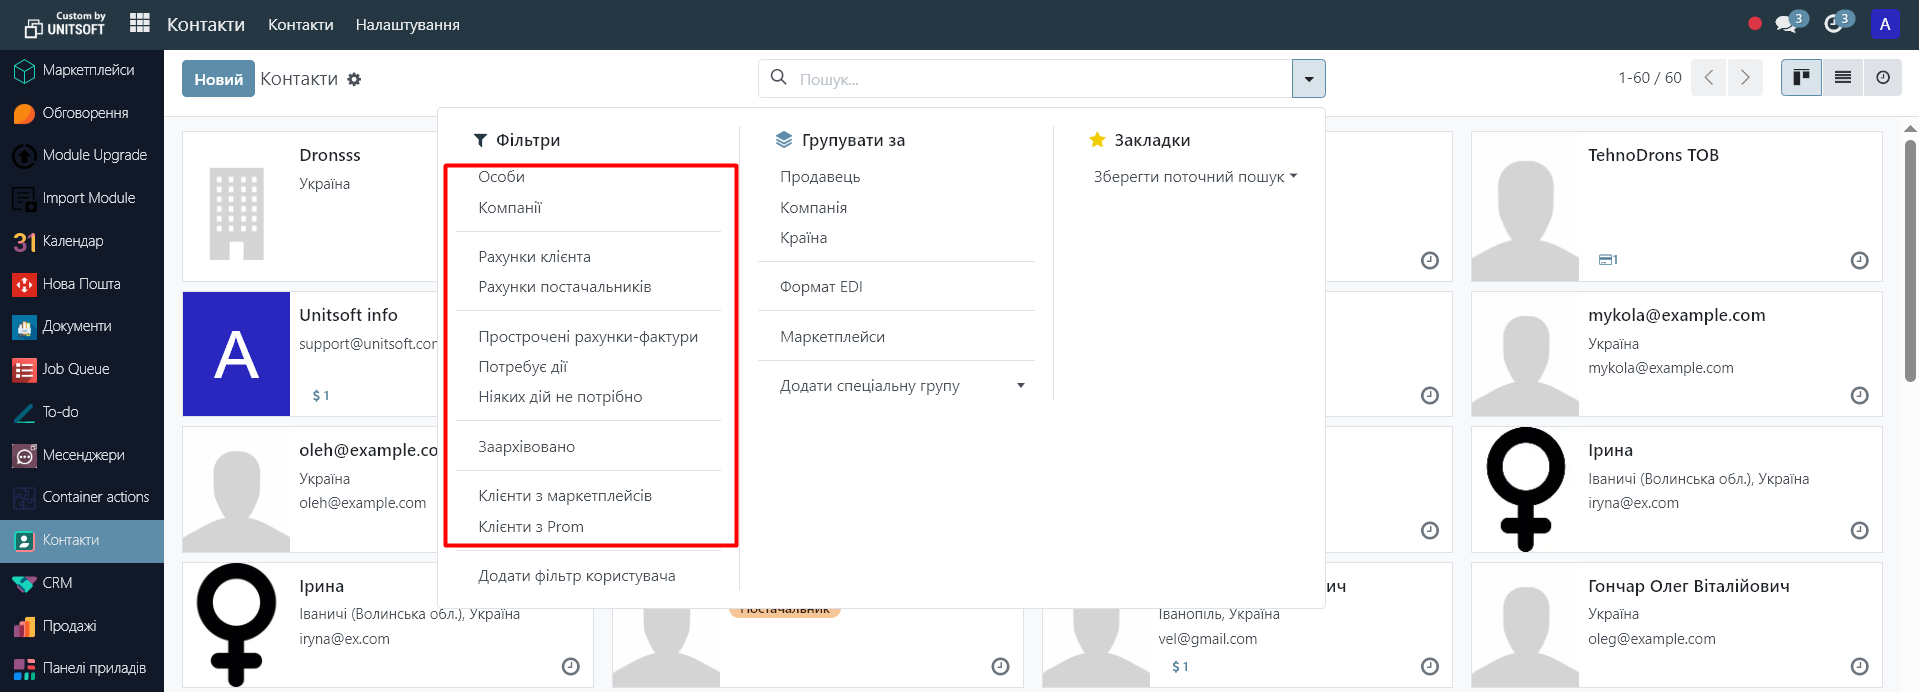Expand Зберегти поточний пошук dropdown
This screenshot has width=1919, height=692.
(1194, 177)
